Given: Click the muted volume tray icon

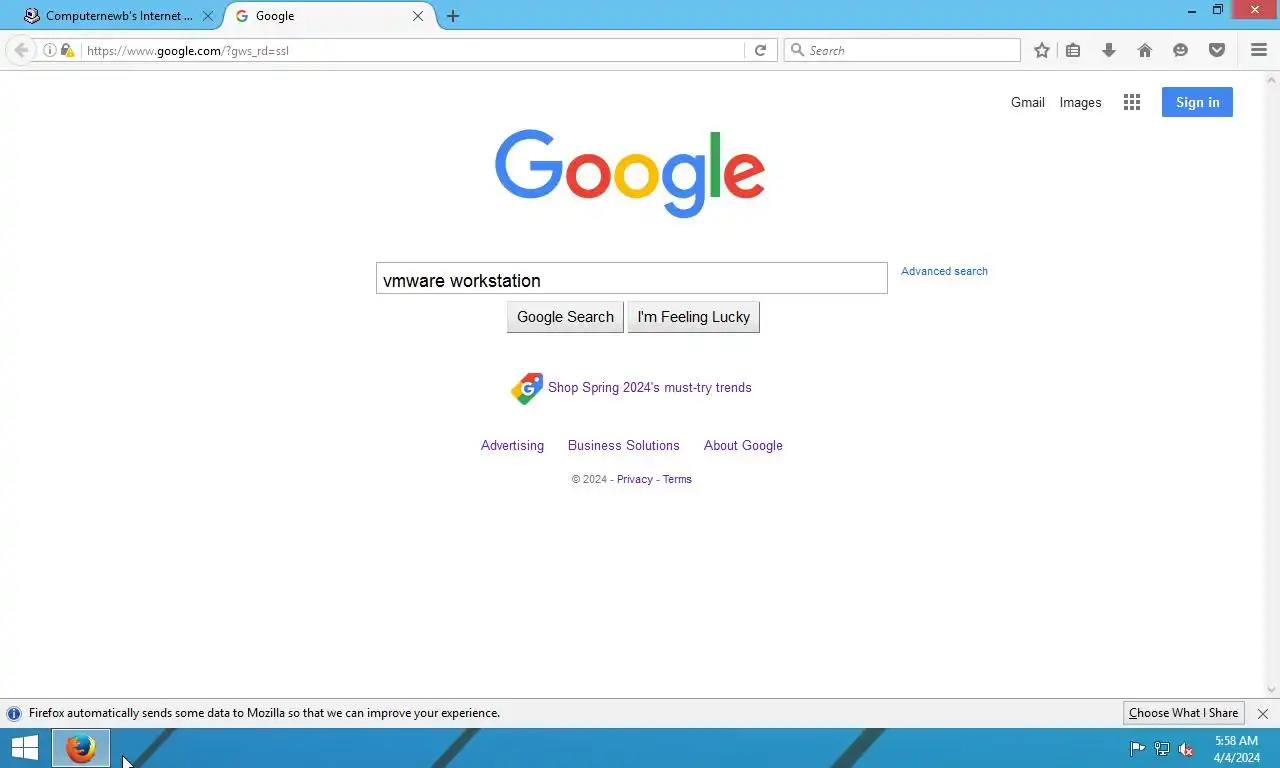Looking at the screenshot, I should click(1186, 749).
